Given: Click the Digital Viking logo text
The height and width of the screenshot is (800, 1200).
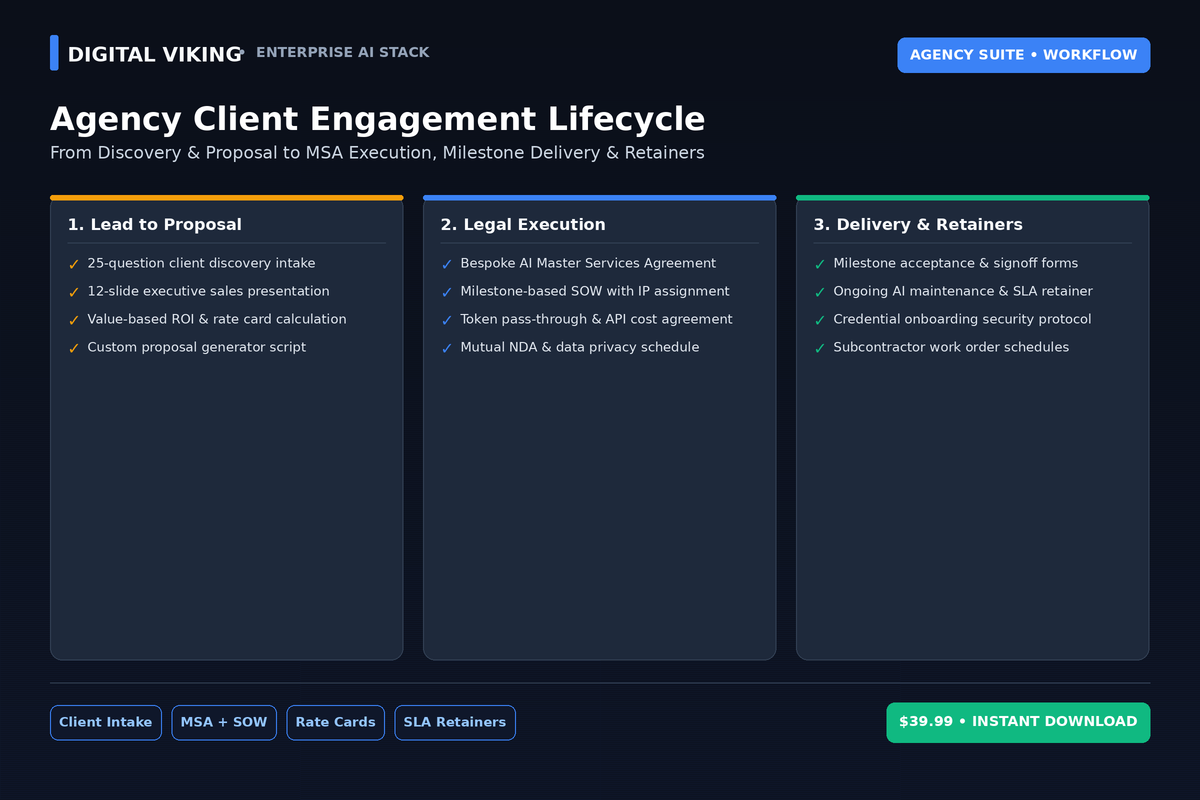Looking at the screenshot, I should tap(154, 55).
